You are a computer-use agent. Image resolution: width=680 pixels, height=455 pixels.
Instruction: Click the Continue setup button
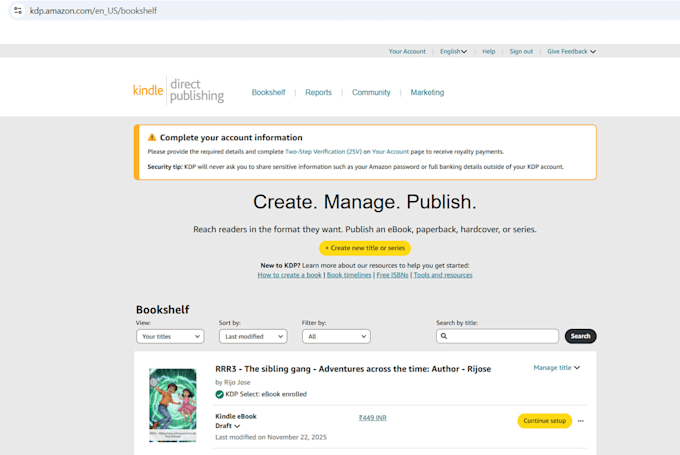tap(544, 421)
